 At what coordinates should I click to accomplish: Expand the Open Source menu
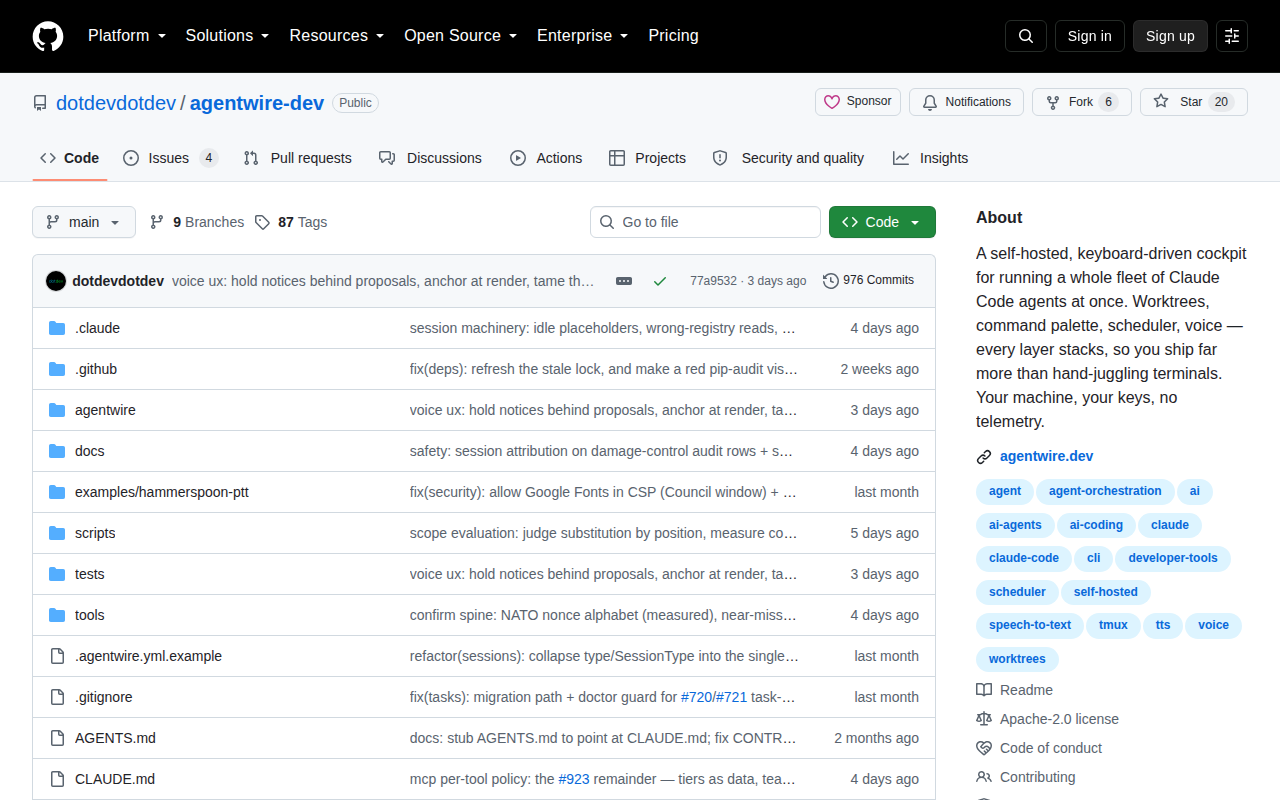(460, 36)
